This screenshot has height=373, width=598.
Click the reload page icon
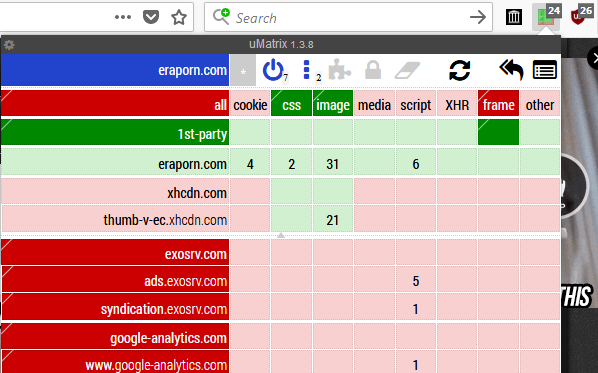[x=460, y=71]
